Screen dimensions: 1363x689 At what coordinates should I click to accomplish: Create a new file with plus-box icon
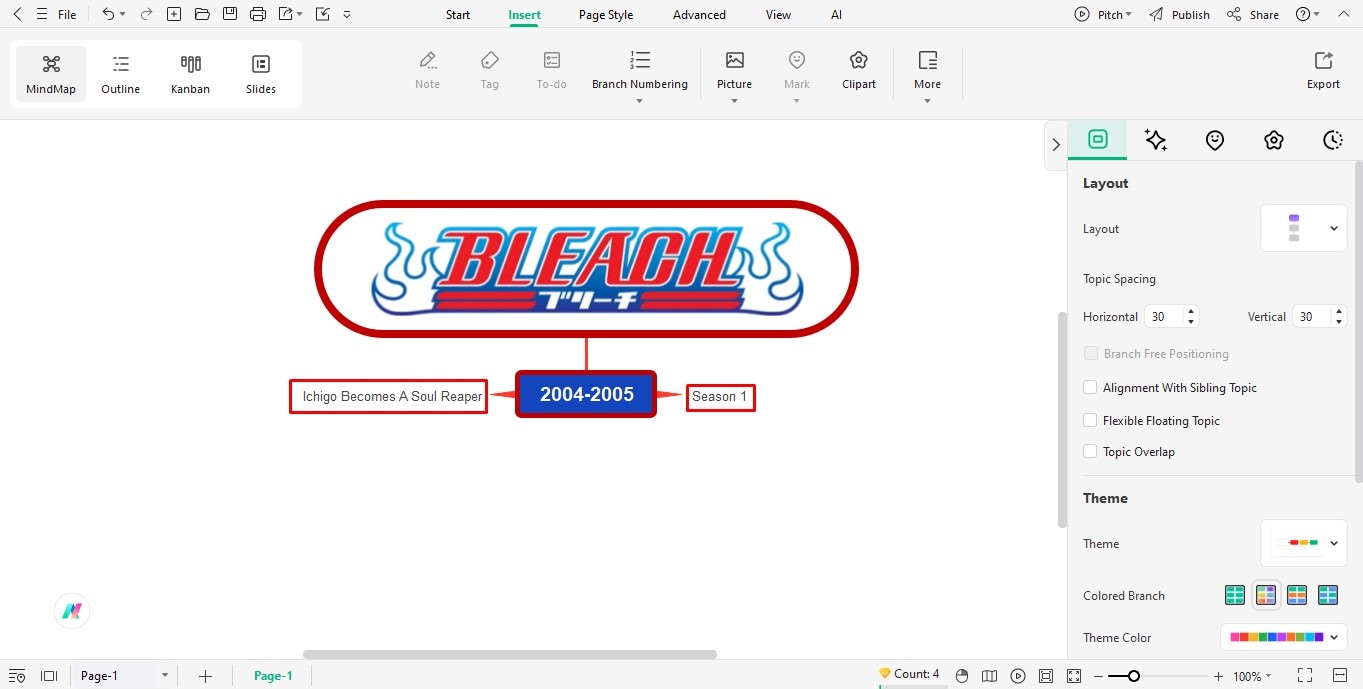(174, 14)
